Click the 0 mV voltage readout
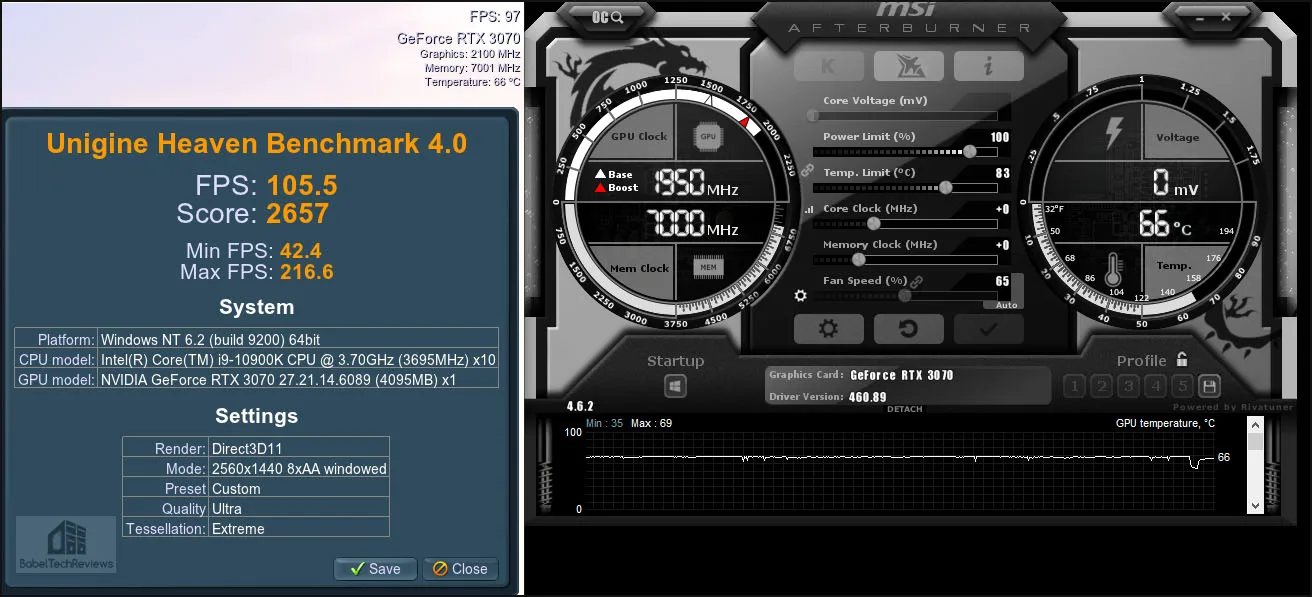 tap(1175, 183)
